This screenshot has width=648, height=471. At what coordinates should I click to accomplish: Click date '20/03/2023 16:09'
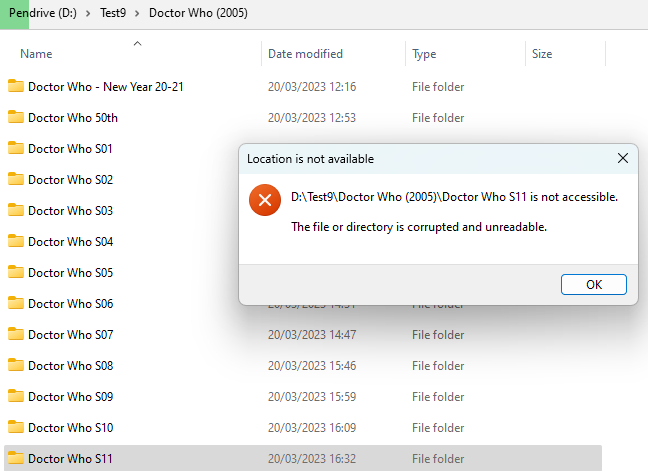(x=312, y=428)
